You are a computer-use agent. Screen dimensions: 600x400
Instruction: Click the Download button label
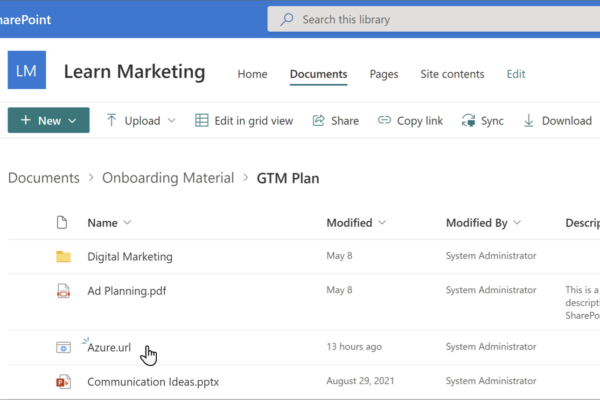[x=567, y=121]
